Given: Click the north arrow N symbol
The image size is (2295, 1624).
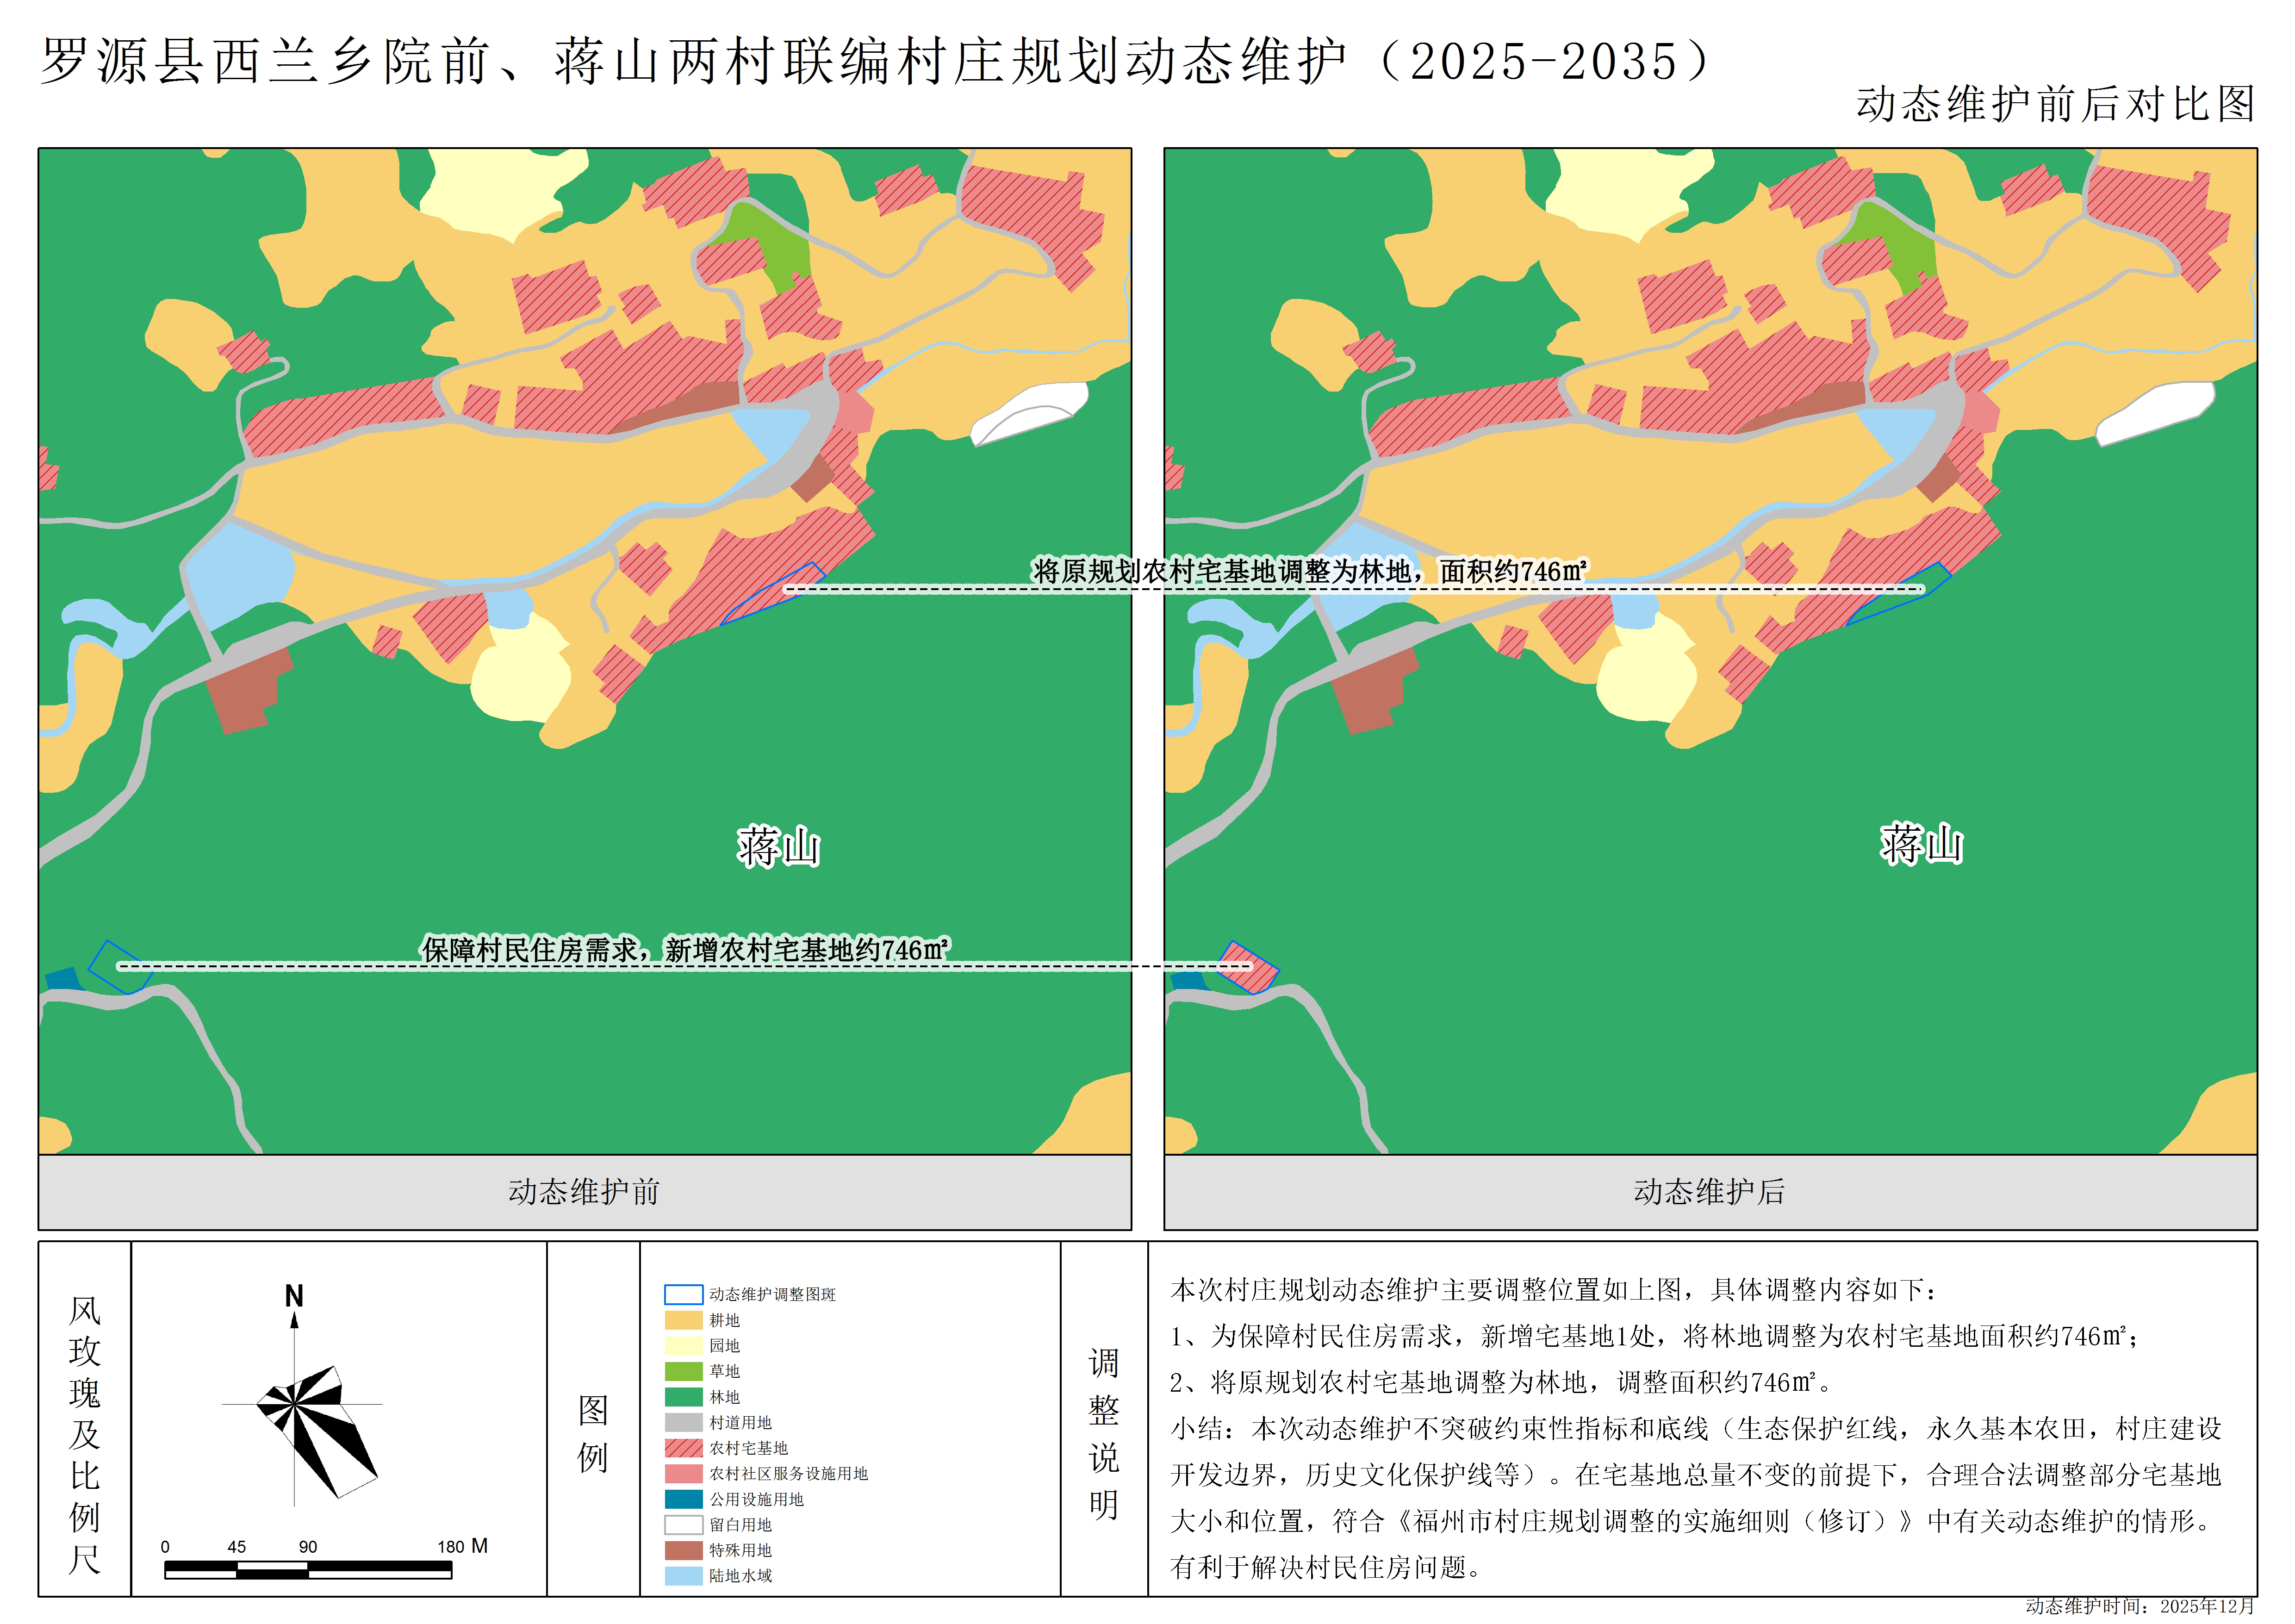Looking at the screenshot, I should click(294, 1297).
